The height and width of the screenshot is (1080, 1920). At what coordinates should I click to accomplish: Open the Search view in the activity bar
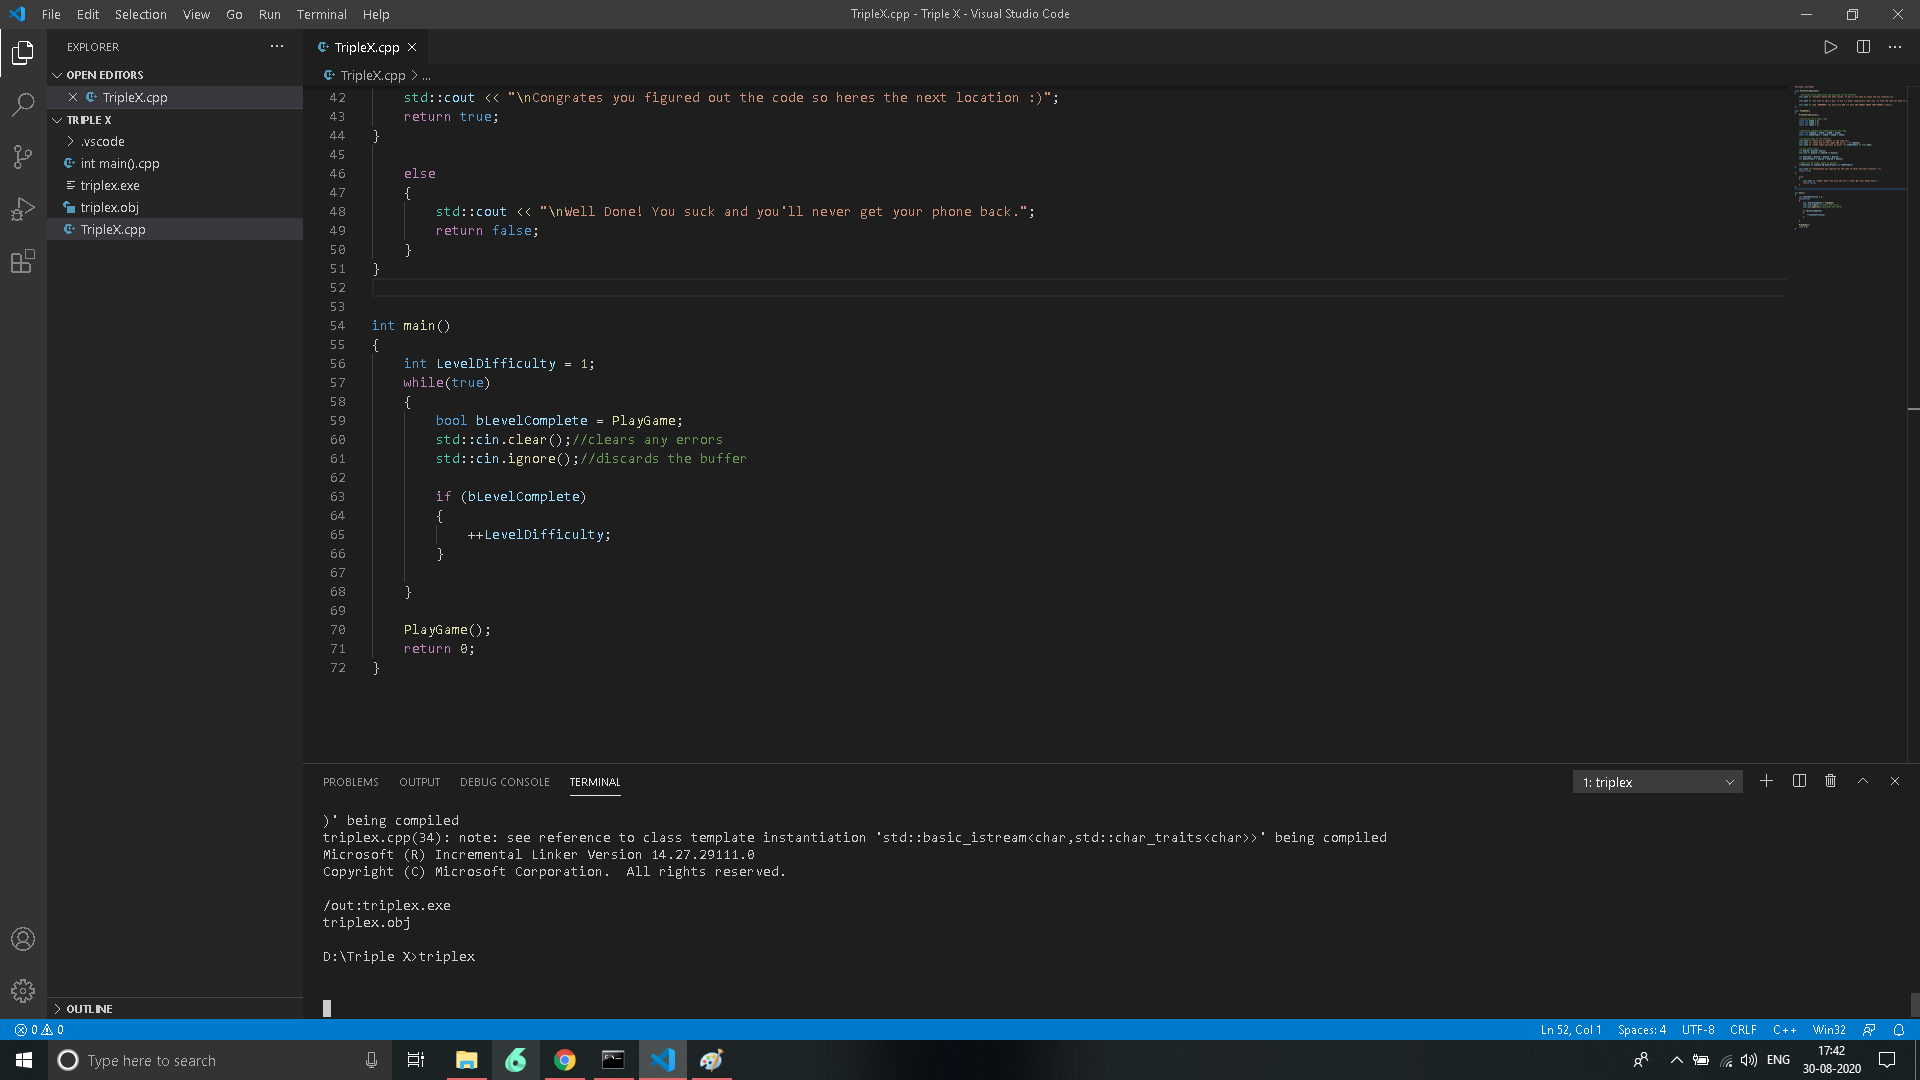click(x=22, y=105)
